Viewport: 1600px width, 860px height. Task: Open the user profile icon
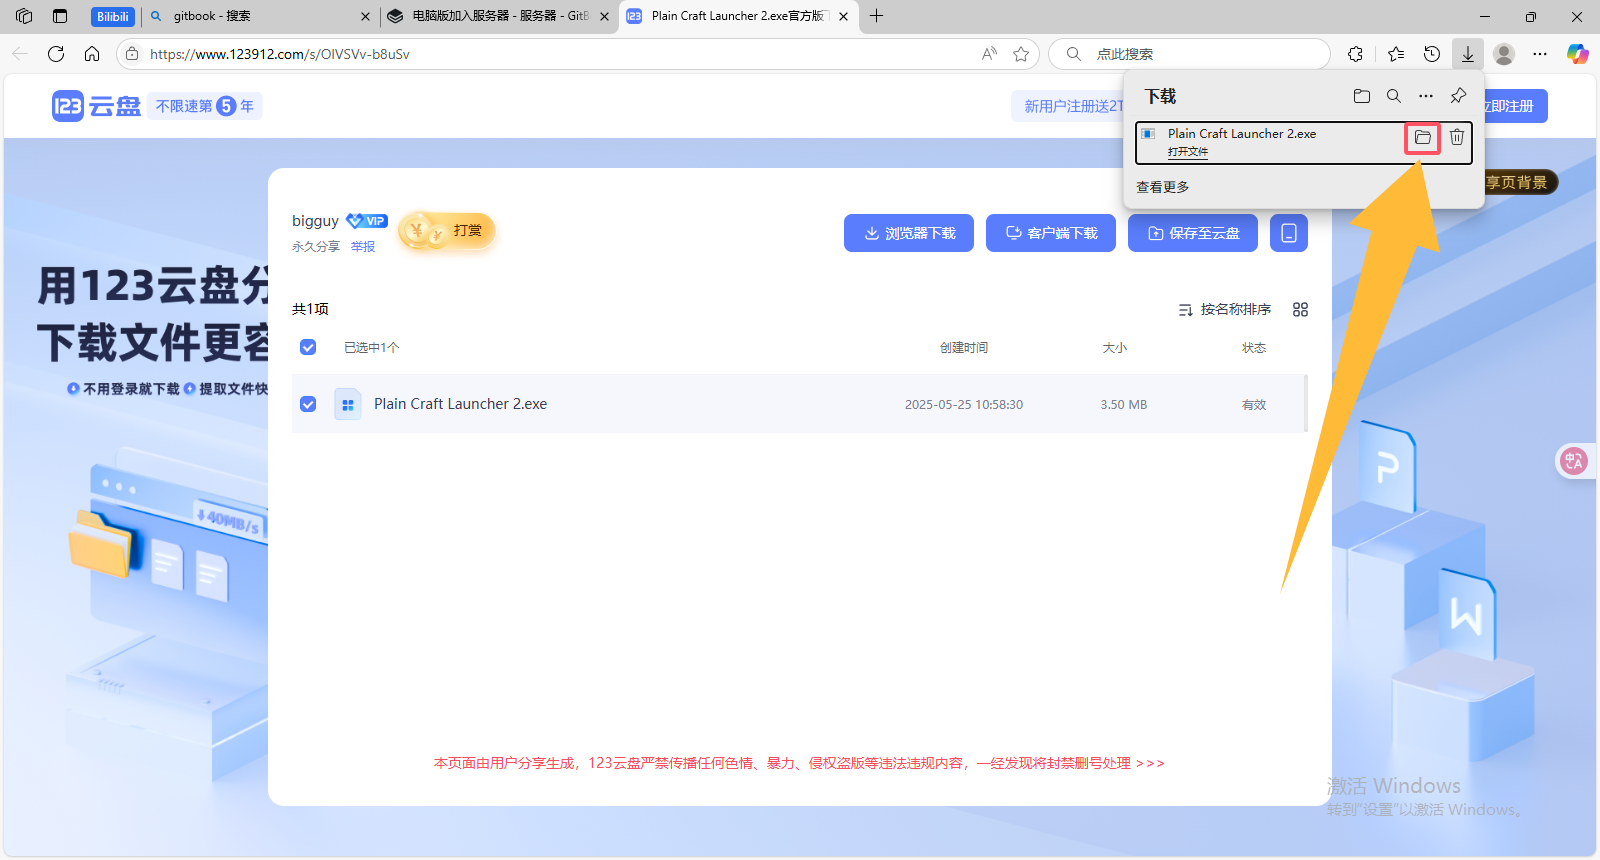click(x=1504, y=54)
